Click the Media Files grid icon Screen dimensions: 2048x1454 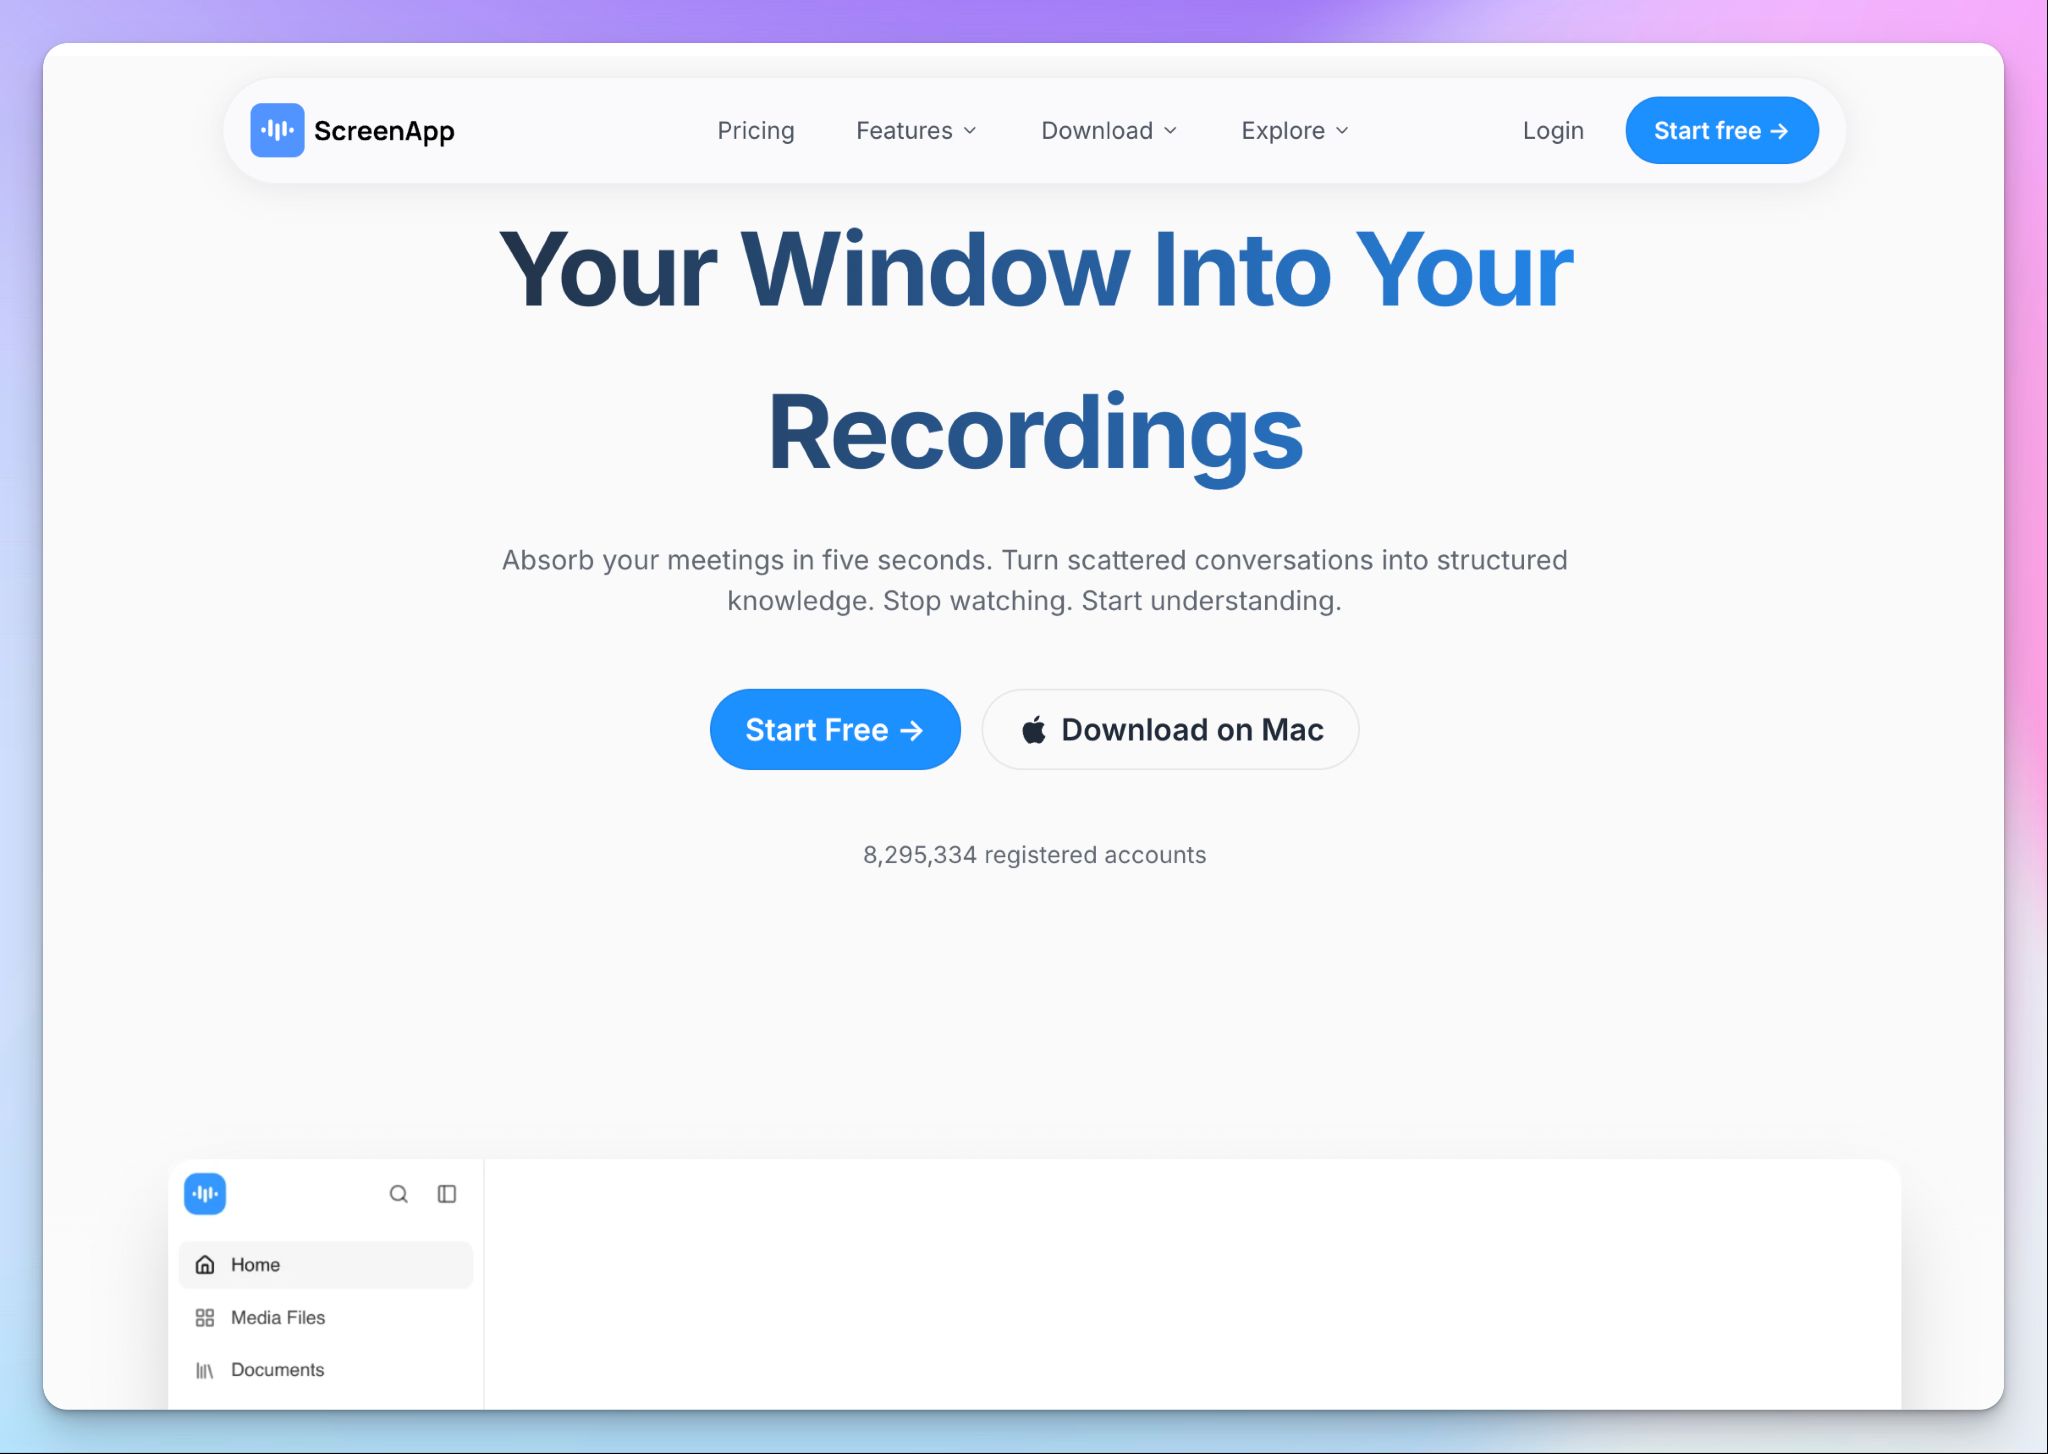205,1317
